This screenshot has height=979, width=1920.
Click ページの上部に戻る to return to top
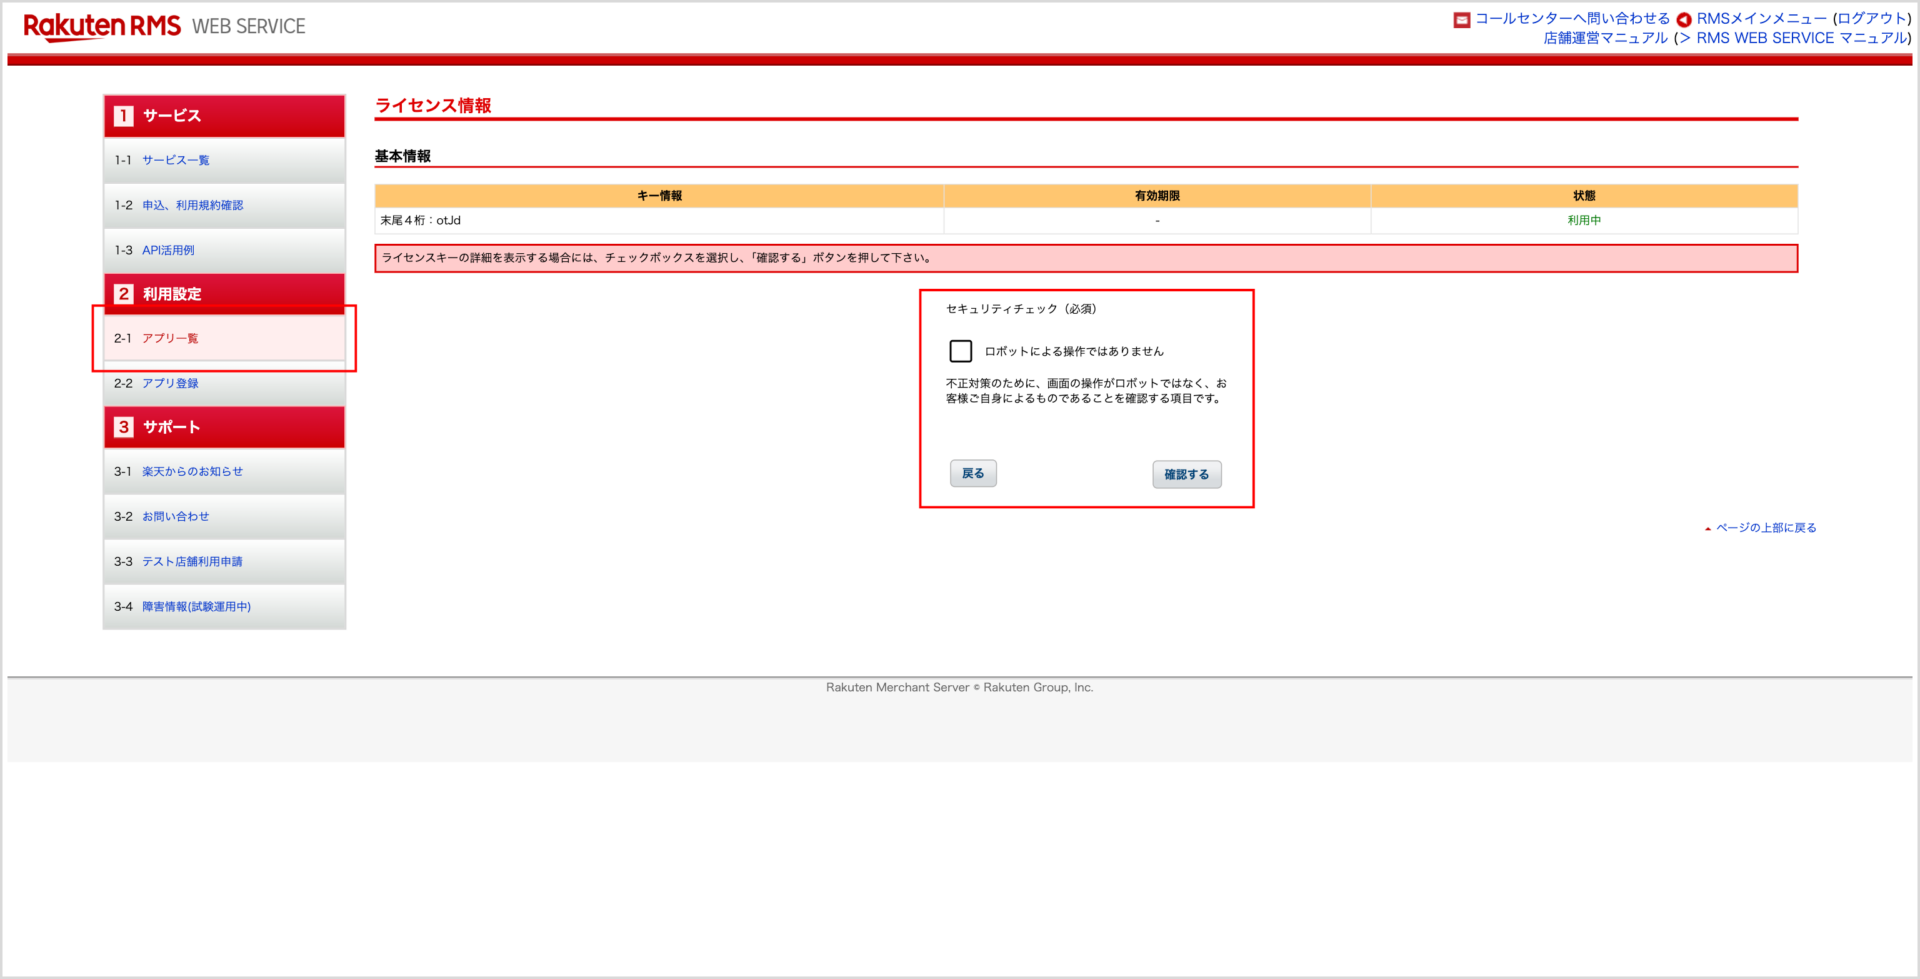pyautogui.click(x=1768, y=527)
